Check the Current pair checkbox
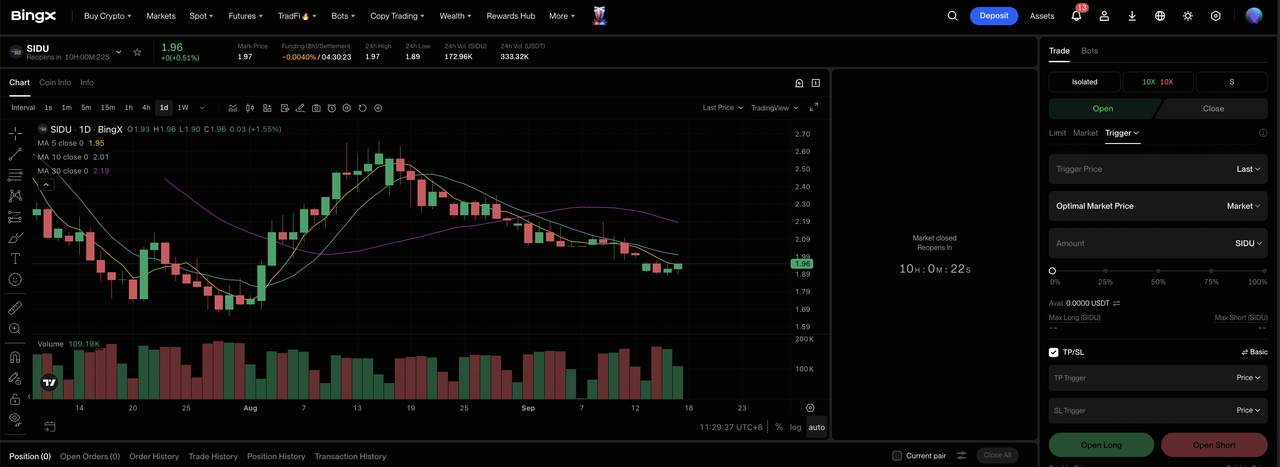This screenshot has width=1280, height=467. 897,456
